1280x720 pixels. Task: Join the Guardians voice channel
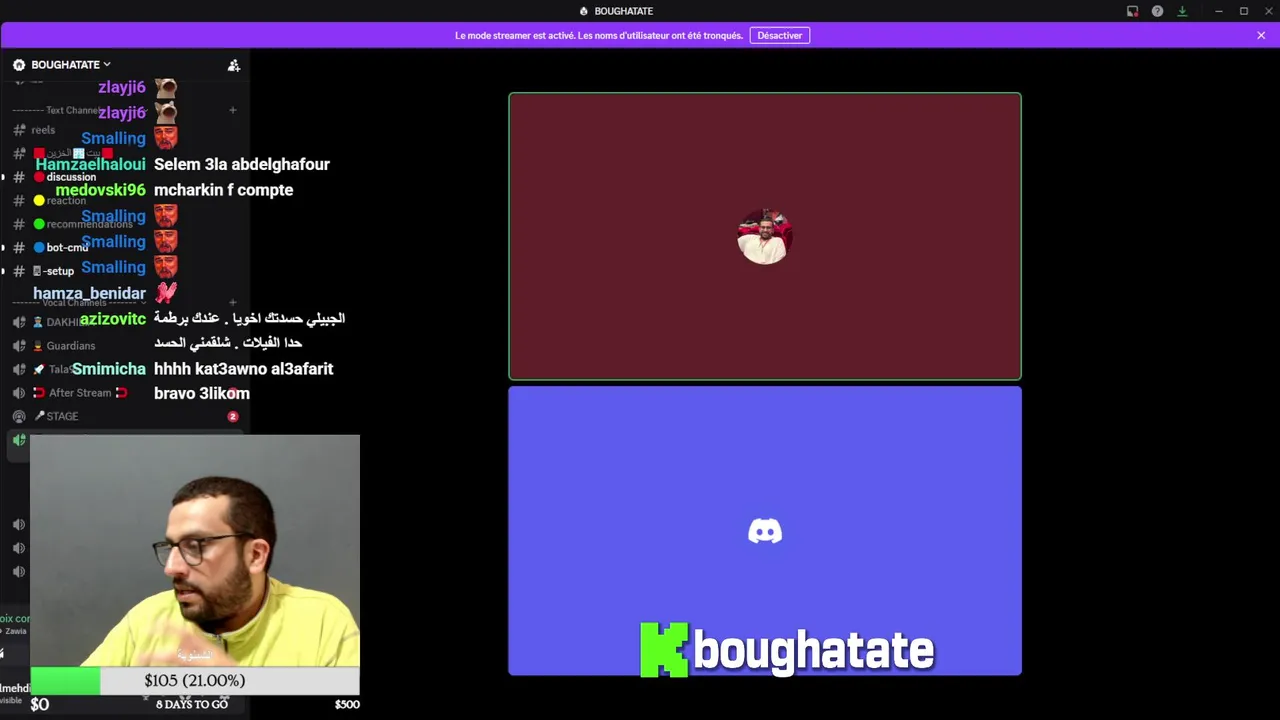(x=70, y=346)
